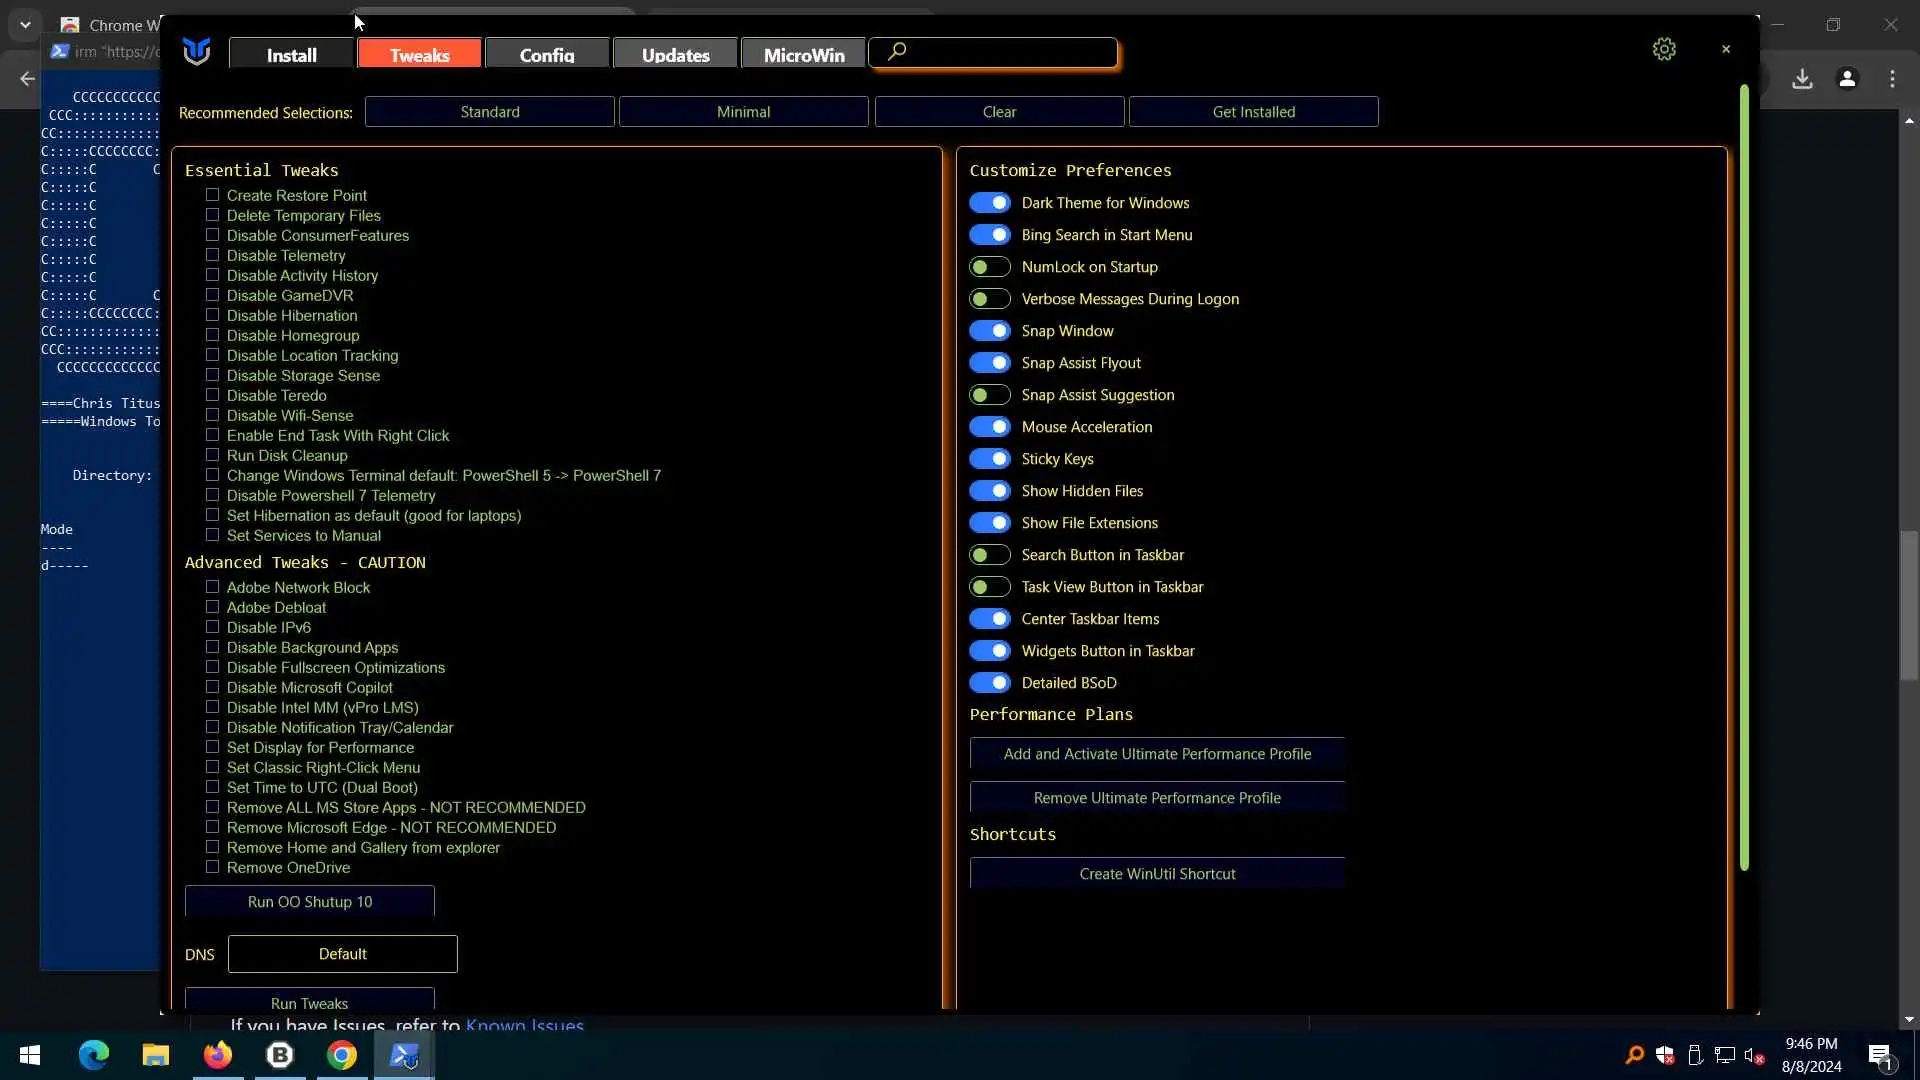This screenshot has height=1080, width=1920.
Task: Tick the Remove OneDrive checkbox
Action: click(212, 867)
